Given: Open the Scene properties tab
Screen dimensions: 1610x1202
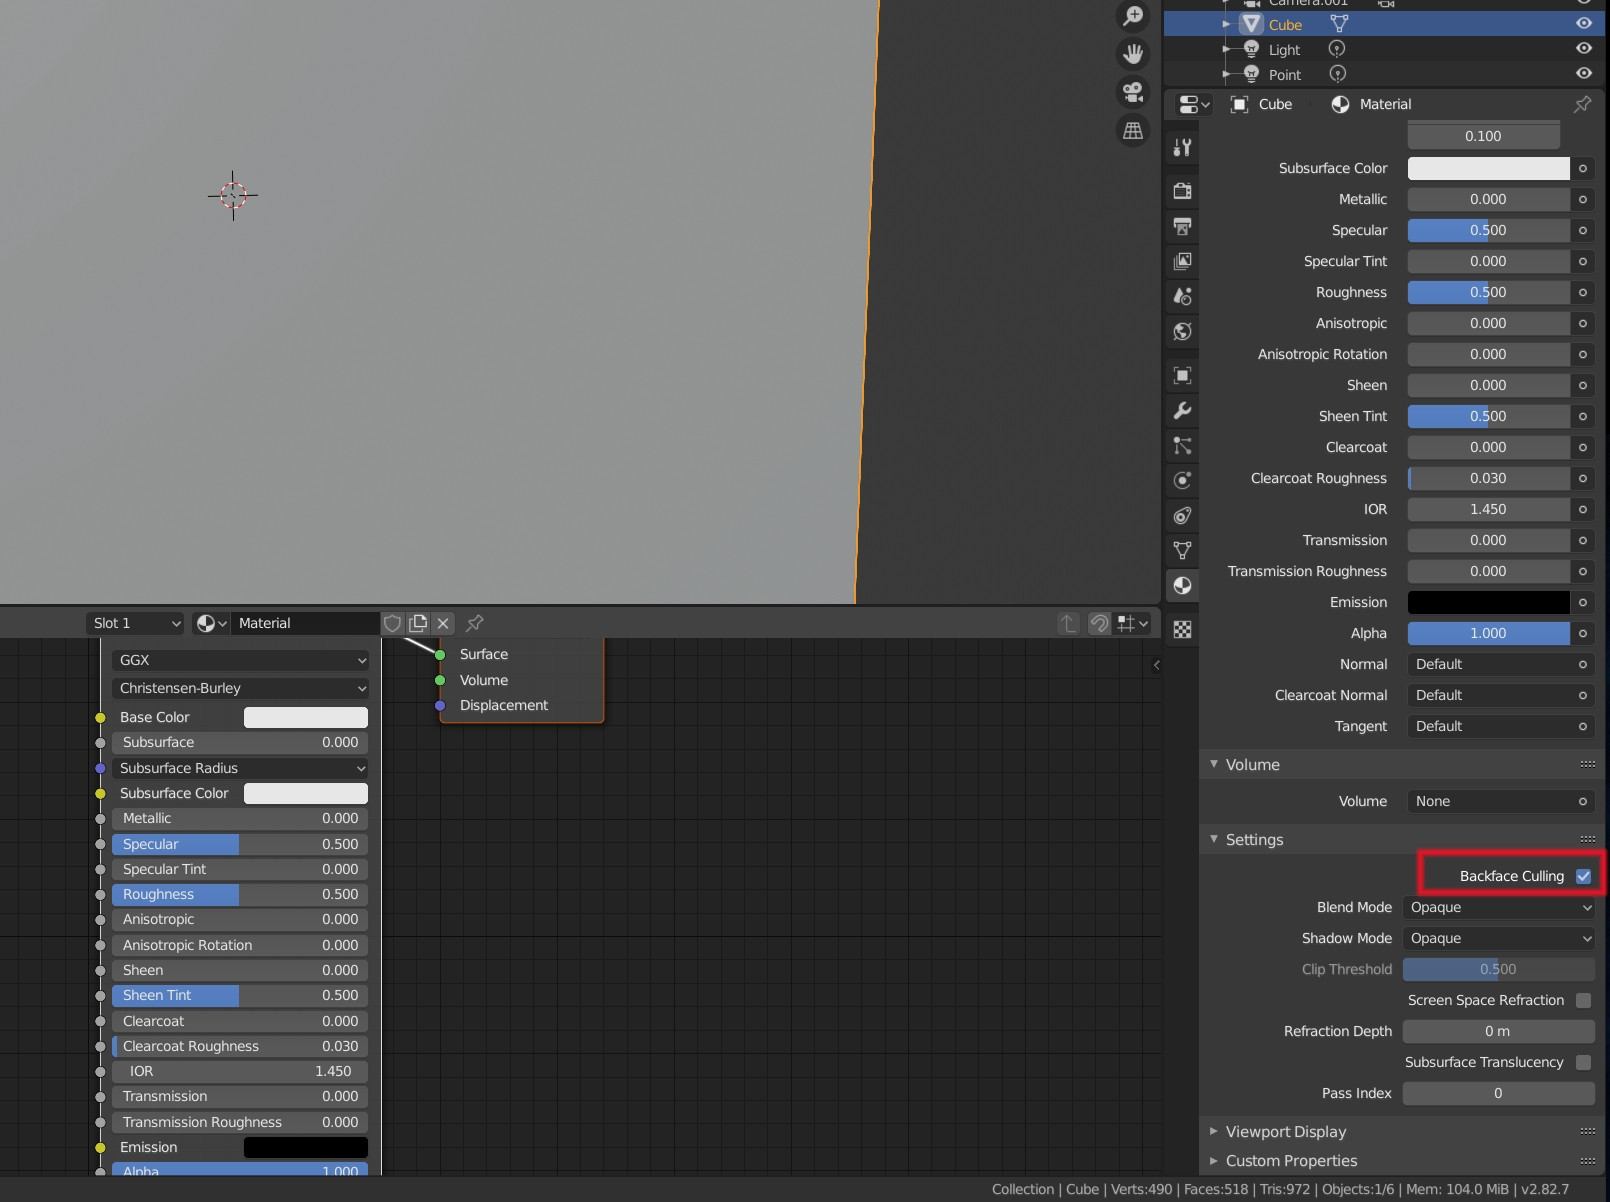Looking at the screenshot, I should (x=1182, y=296).
